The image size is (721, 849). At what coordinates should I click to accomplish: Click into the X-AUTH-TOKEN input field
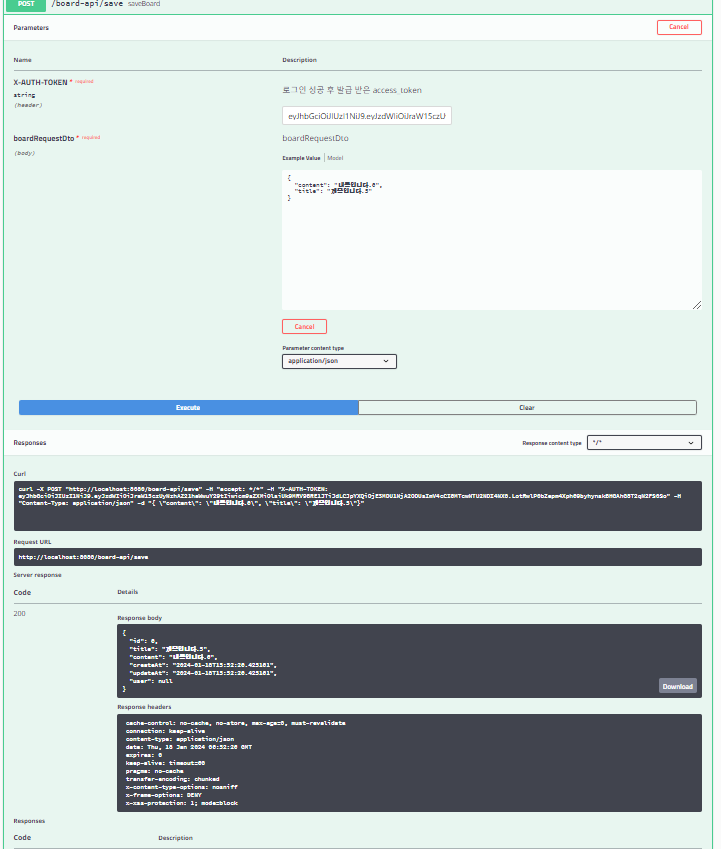(366, 116)
